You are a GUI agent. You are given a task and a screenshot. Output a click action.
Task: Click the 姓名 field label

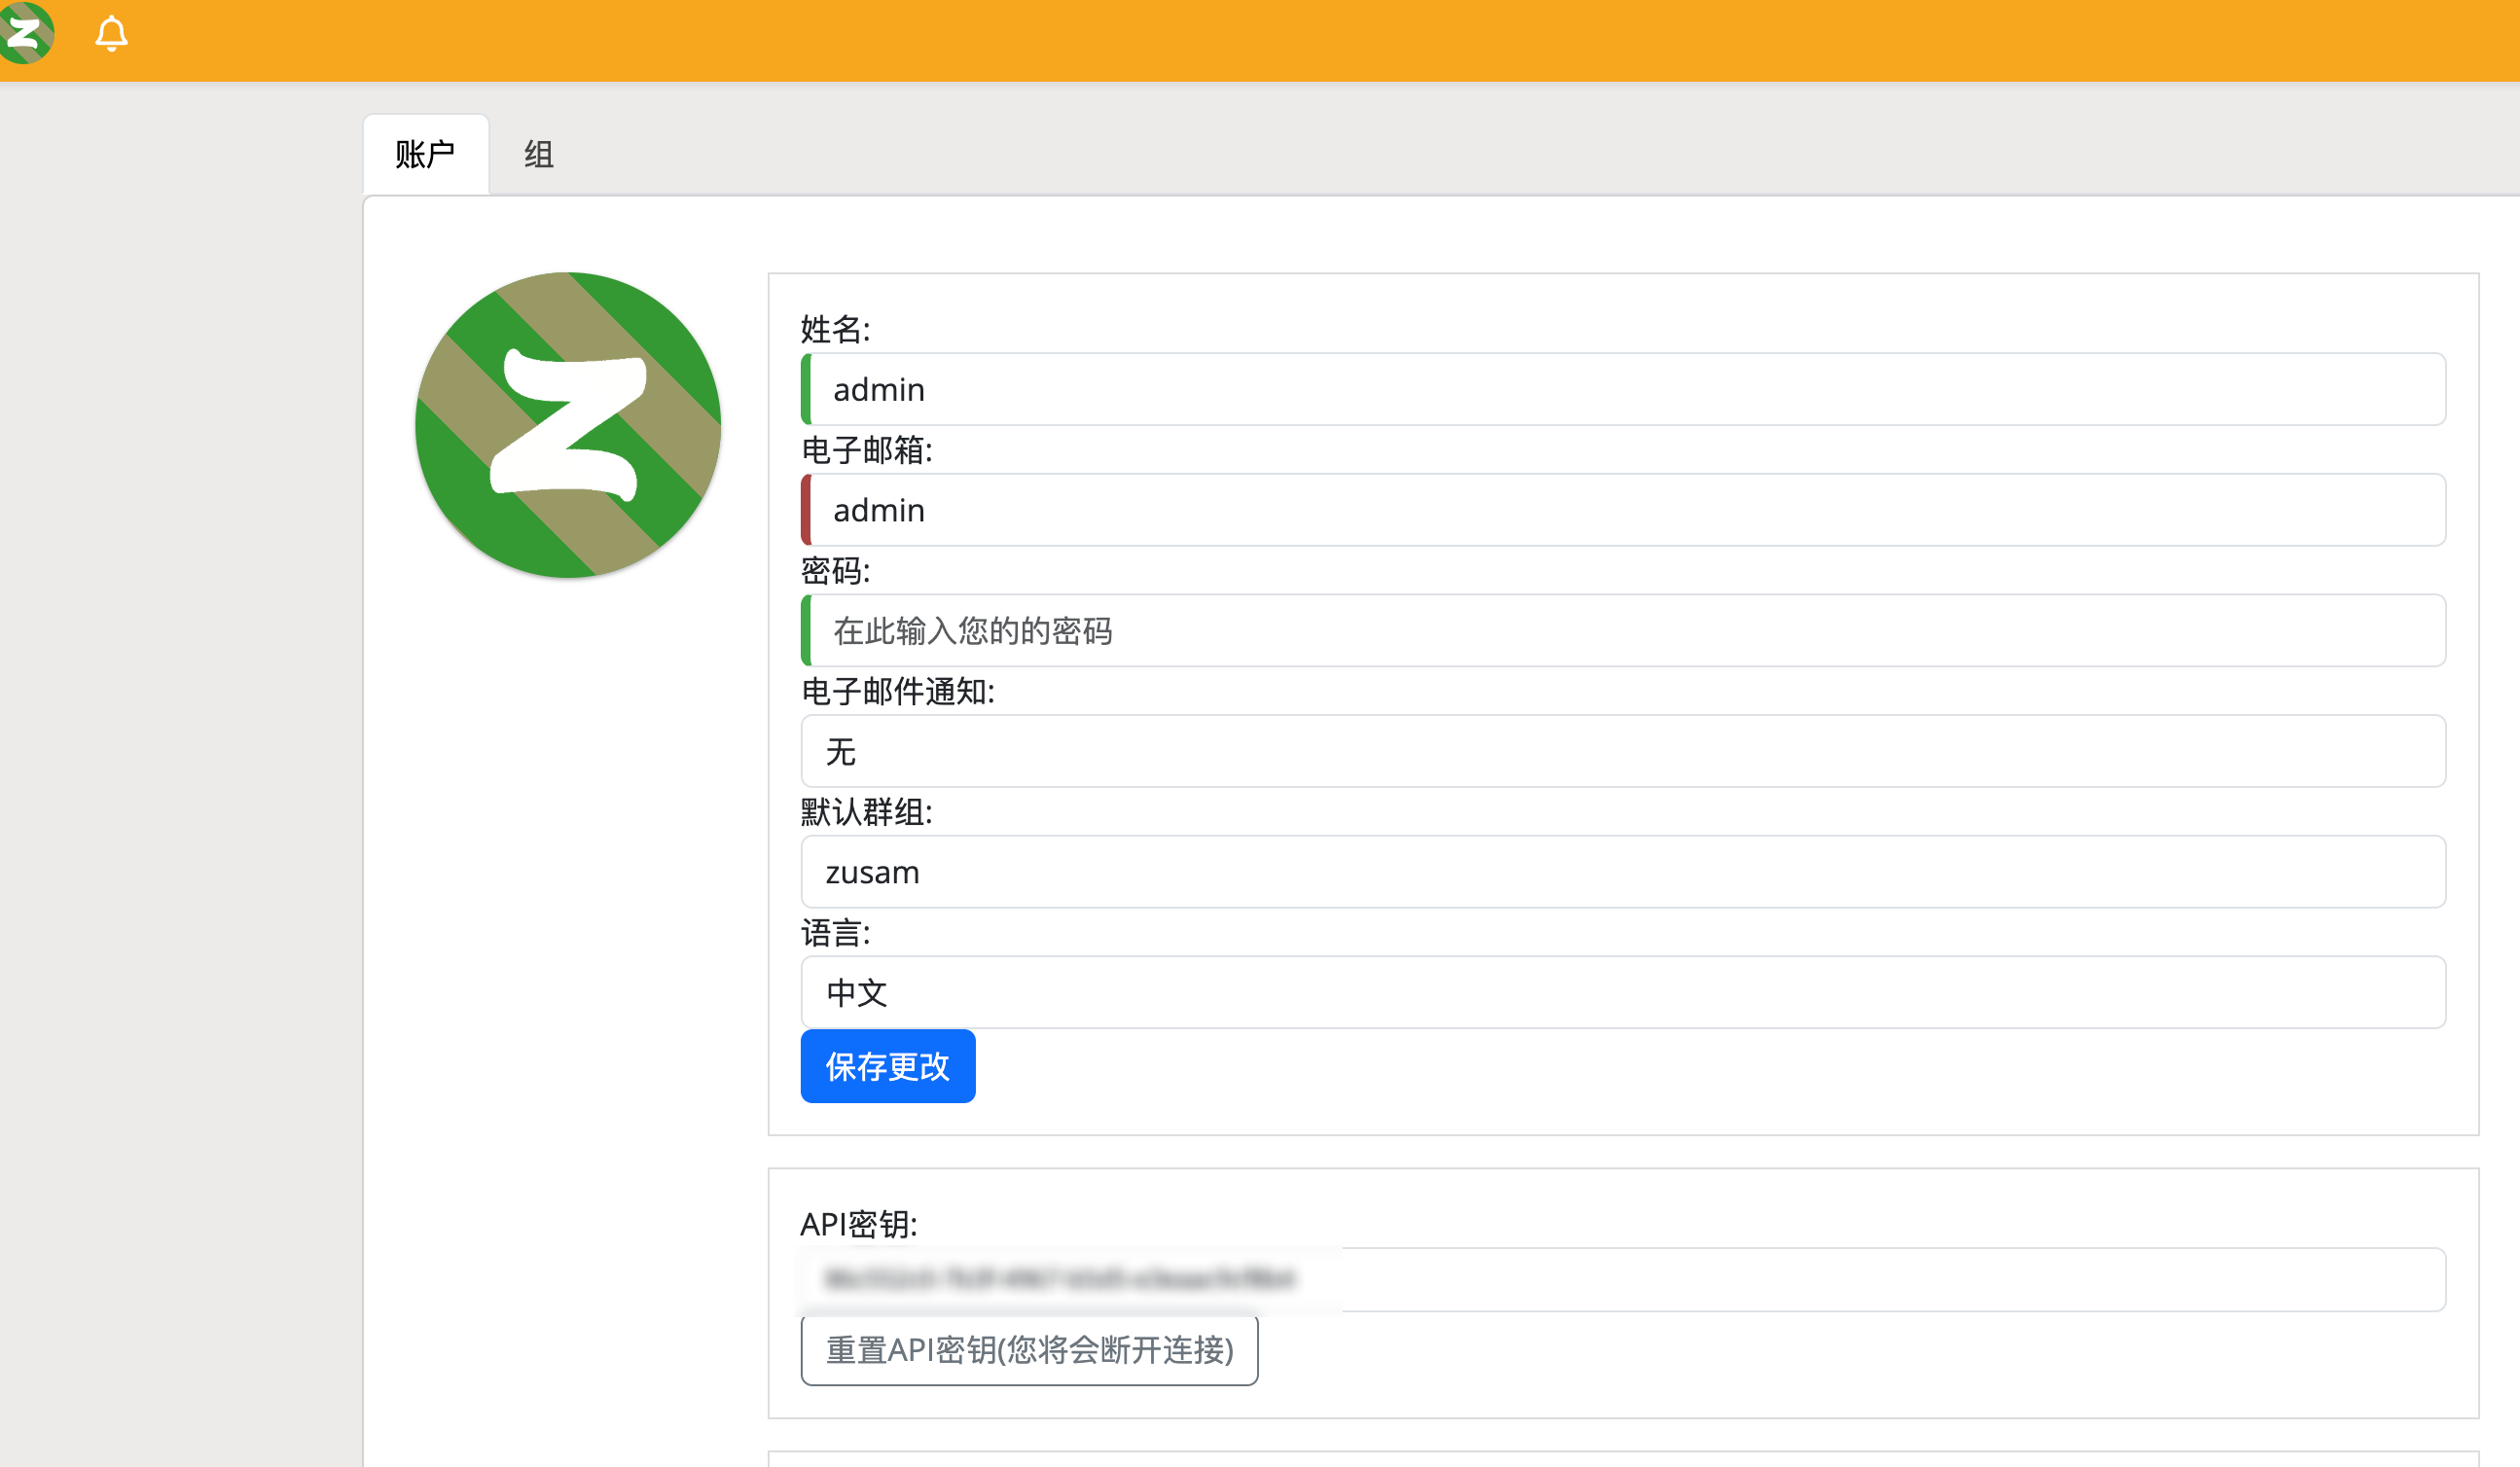pyautogui.click(x=836, y=329)
